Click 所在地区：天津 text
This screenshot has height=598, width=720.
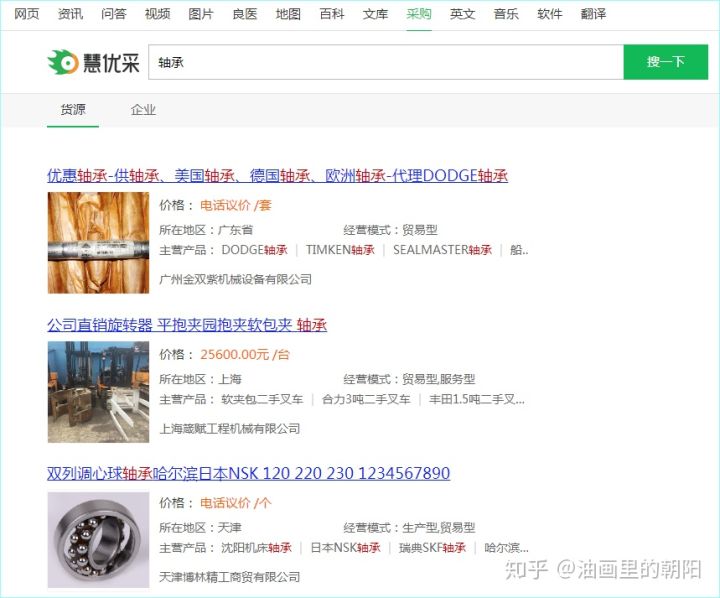pyautogui.click(x=200, y=527)
